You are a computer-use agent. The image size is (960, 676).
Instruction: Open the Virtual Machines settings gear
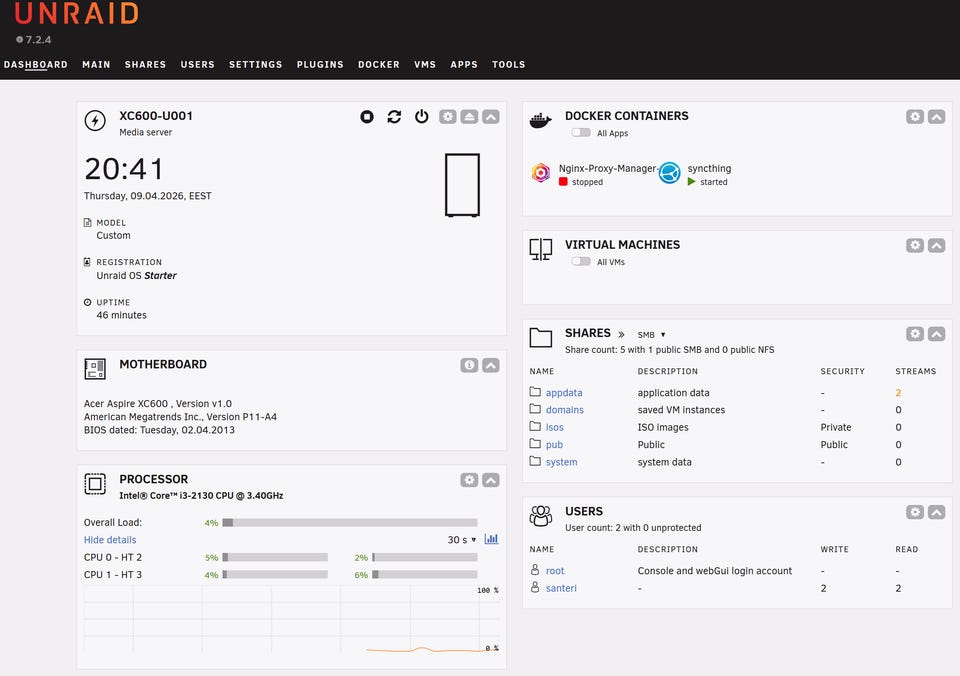click(915, 245)
